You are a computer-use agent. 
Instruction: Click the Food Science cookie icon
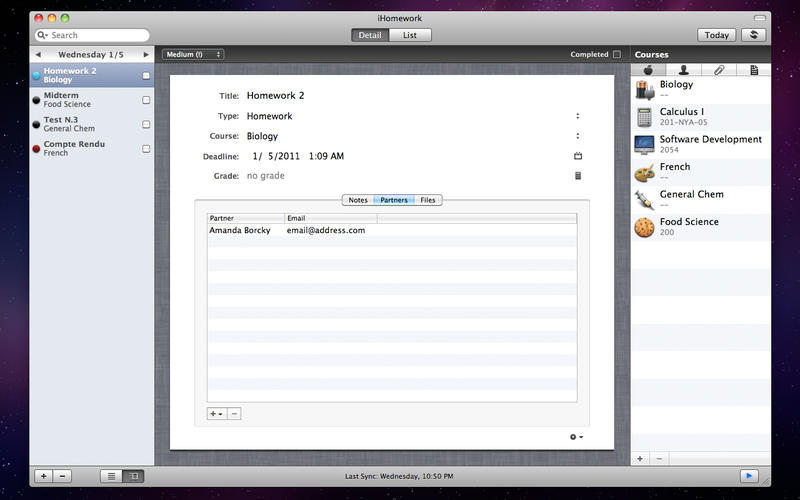point(644,227)
